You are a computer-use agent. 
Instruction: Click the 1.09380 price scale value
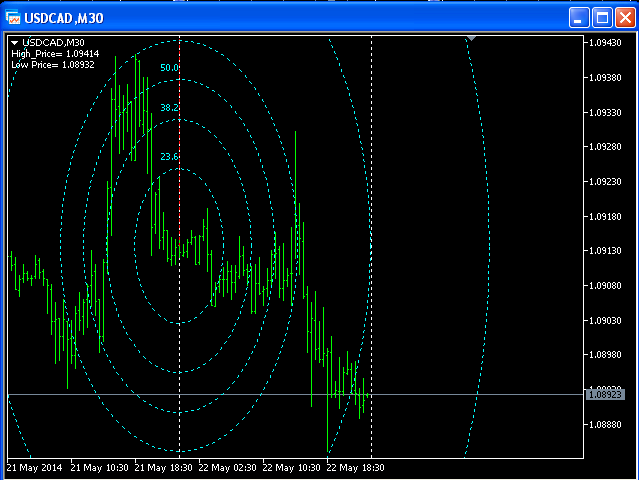pos(605,78)
